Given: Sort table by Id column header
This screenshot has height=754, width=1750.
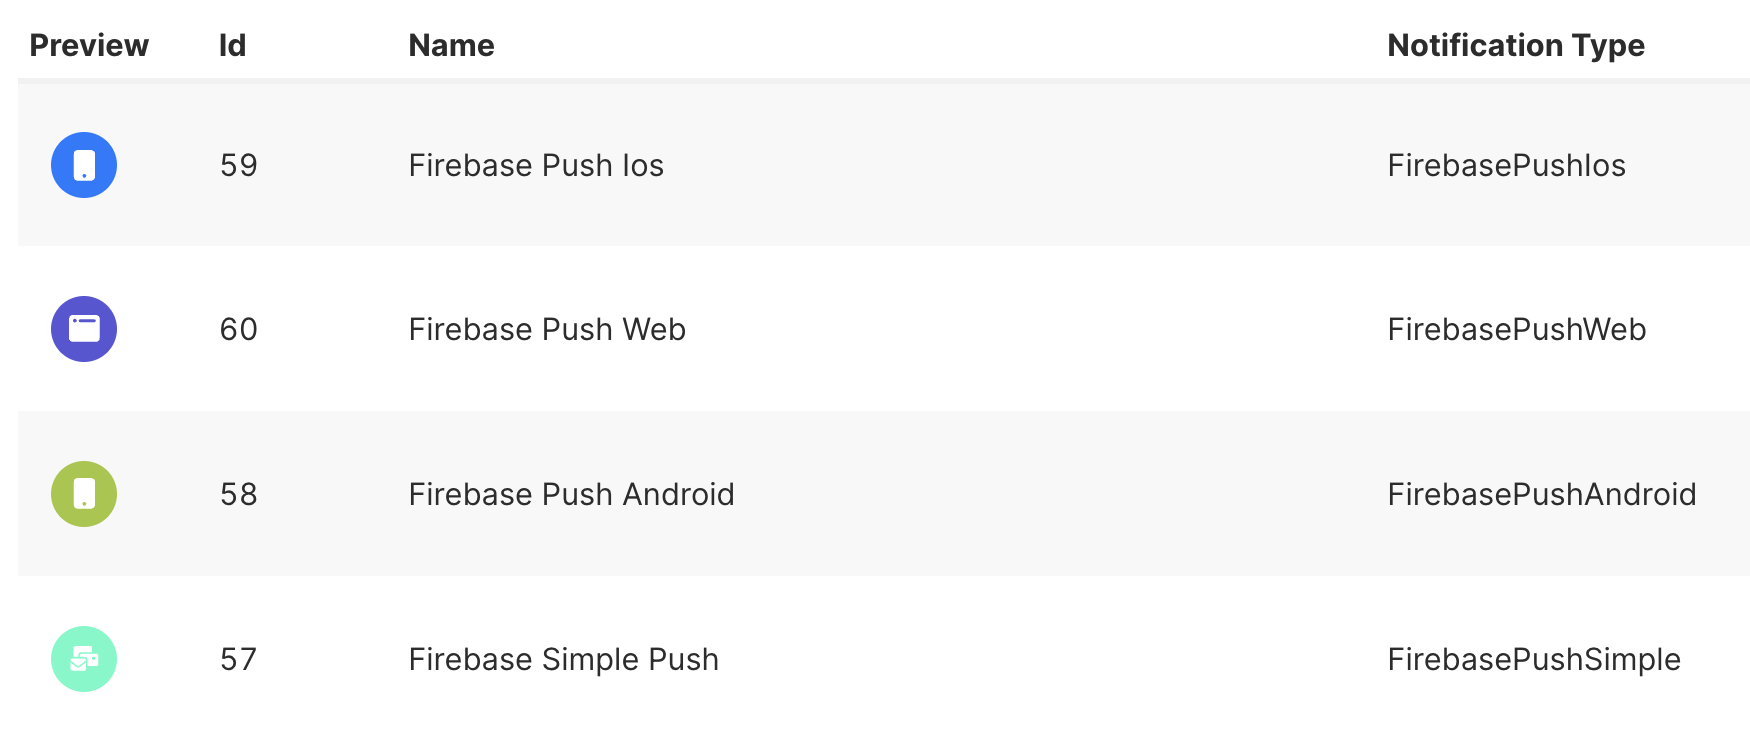Looking at the screenshot, I should point(232,45).
